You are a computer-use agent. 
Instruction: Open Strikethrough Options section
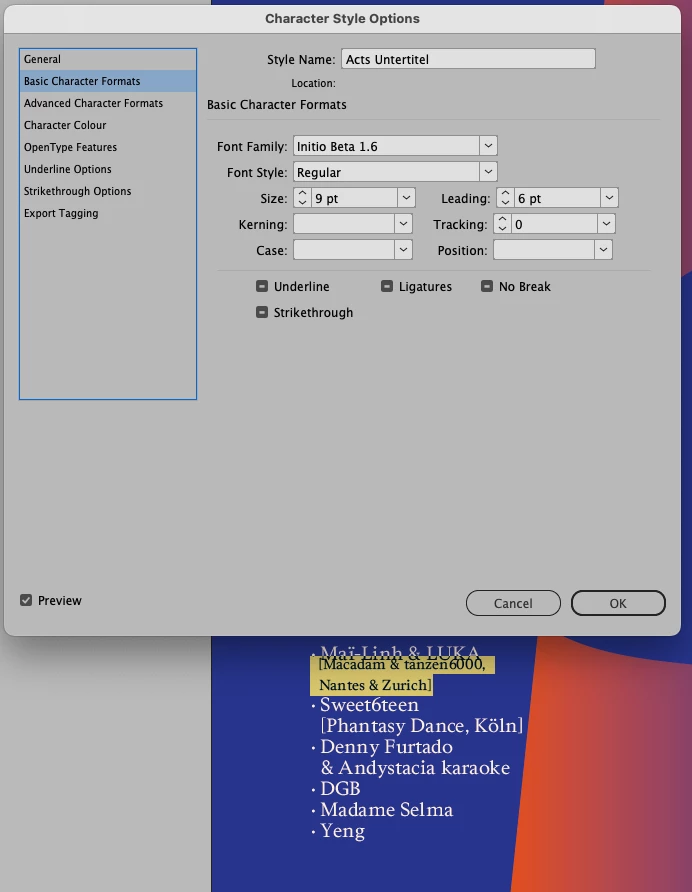(x=108, y=191)
